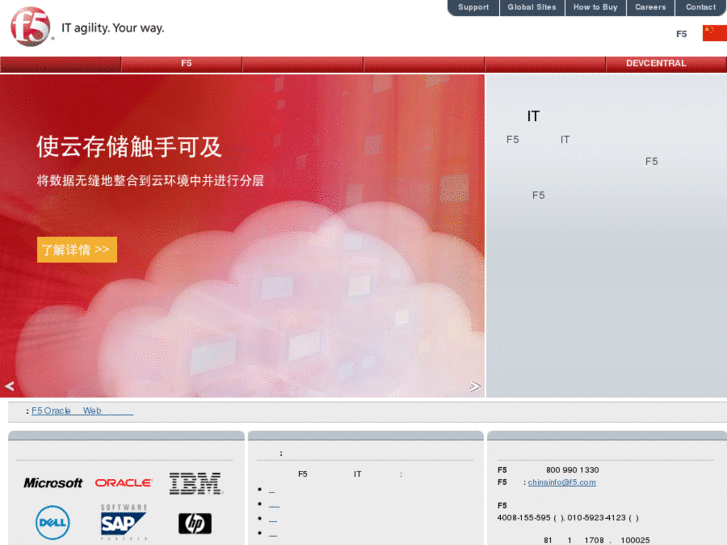This screenshot has width=727, height=545.
Task: Open the F5 tab in red navigation bar
Action: point(181,64)
